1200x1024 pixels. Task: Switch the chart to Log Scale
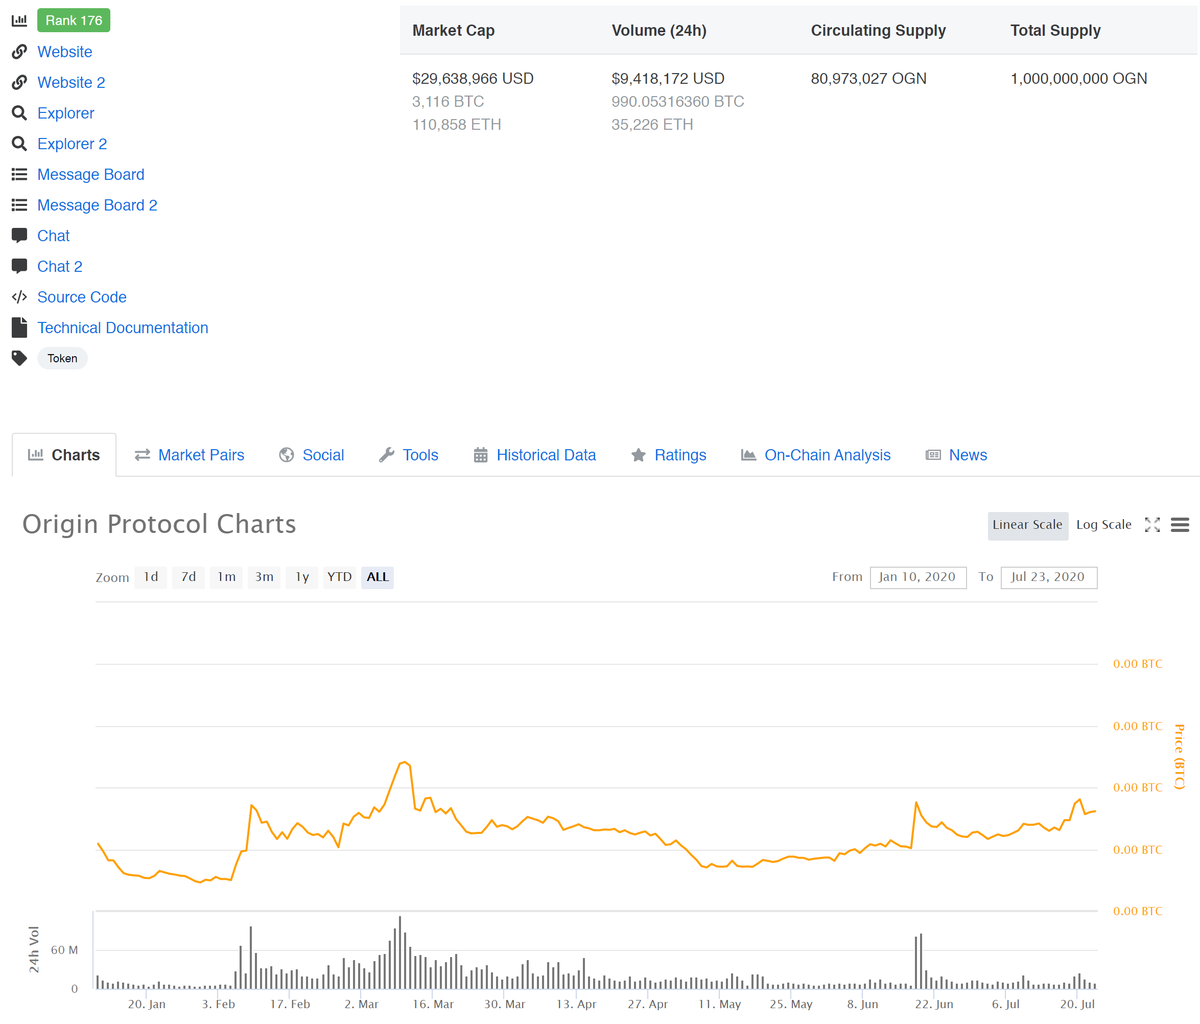tap(1104, 525)
